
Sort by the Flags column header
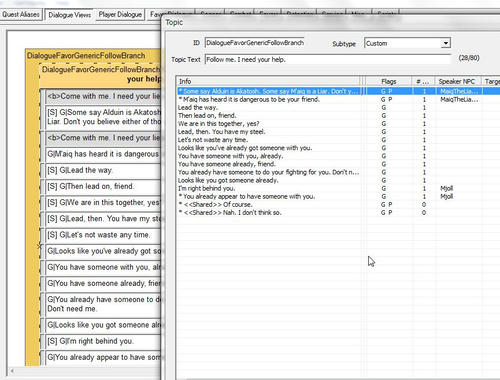pyautogui.click(x=388, y=81)
